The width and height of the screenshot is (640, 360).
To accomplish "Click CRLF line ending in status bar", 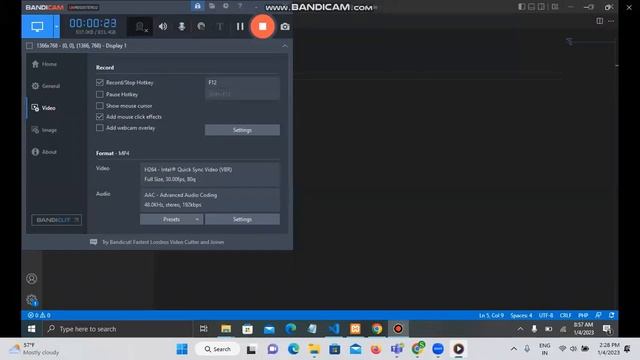I will click(565, 316).
